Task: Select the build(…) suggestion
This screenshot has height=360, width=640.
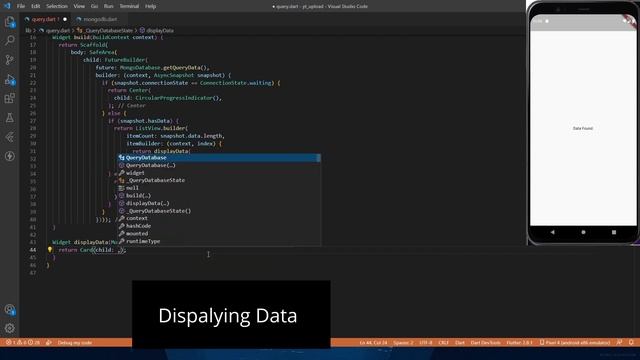Action: (218, 196)
